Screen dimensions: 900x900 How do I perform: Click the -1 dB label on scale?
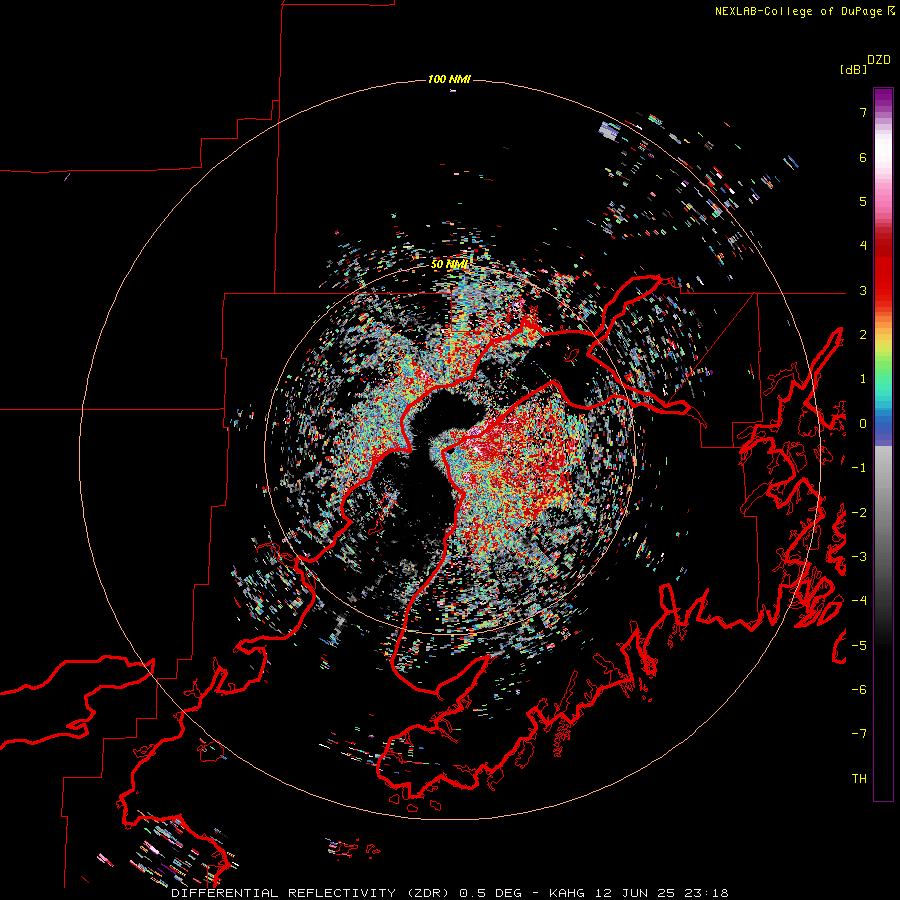point(859,468)
